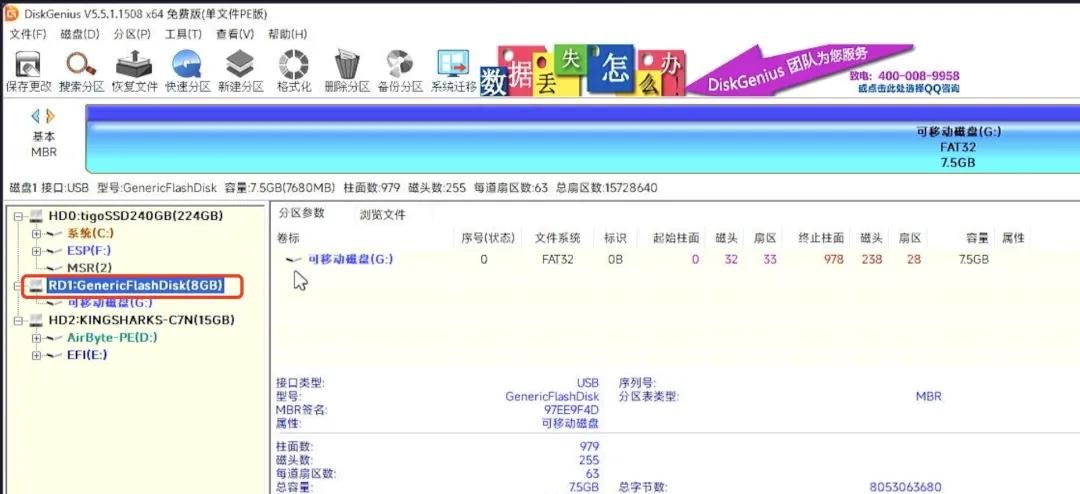
Task: Click the 卷标 column header
Action: click(288, 238)
